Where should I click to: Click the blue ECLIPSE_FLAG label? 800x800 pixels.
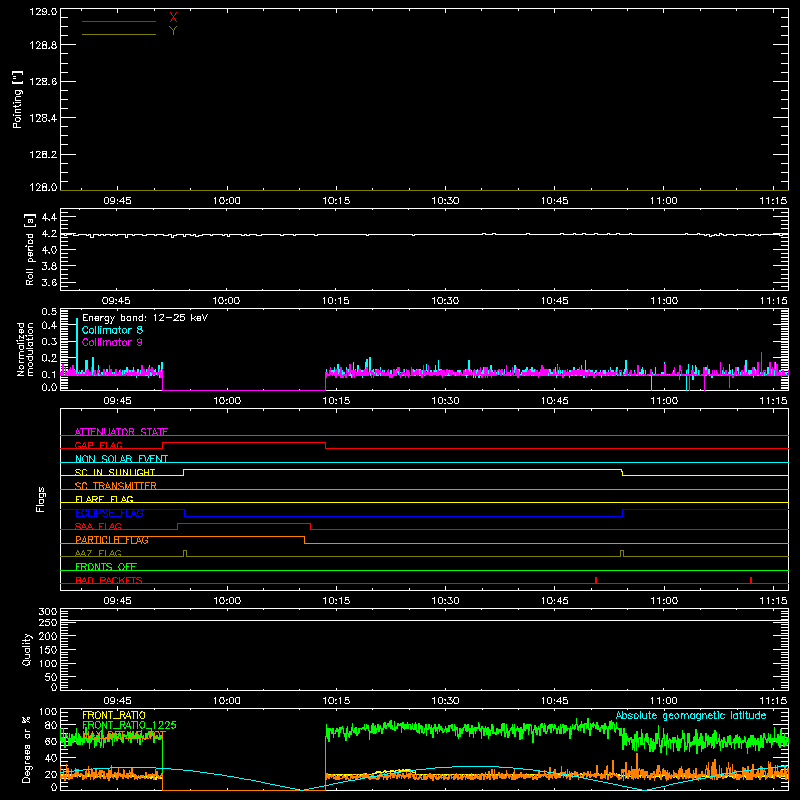(x=109, y=513)
